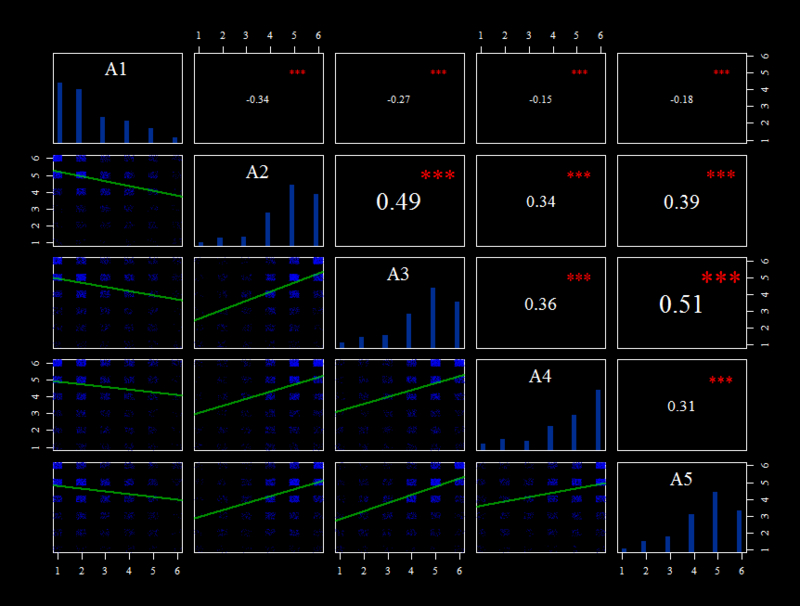Select the 0.36 correlation value
Image resolution: width=800 pixels, height=606 pixels.
pos(540,305)
